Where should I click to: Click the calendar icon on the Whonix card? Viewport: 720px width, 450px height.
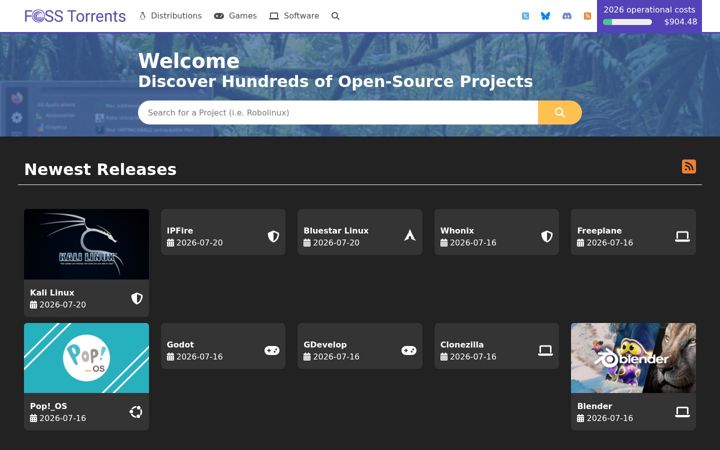click(x=444, y=243)
